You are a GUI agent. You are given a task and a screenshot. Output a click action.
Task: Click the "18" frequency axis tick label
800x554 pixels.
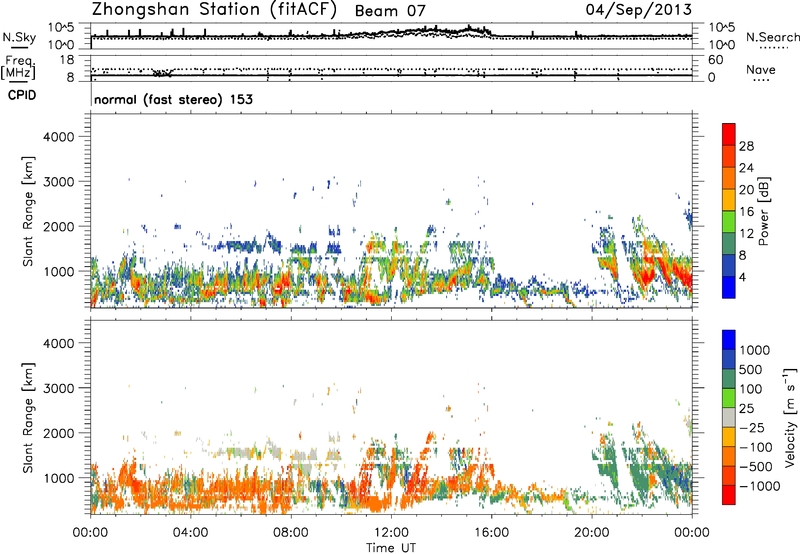tap(67, 59)
